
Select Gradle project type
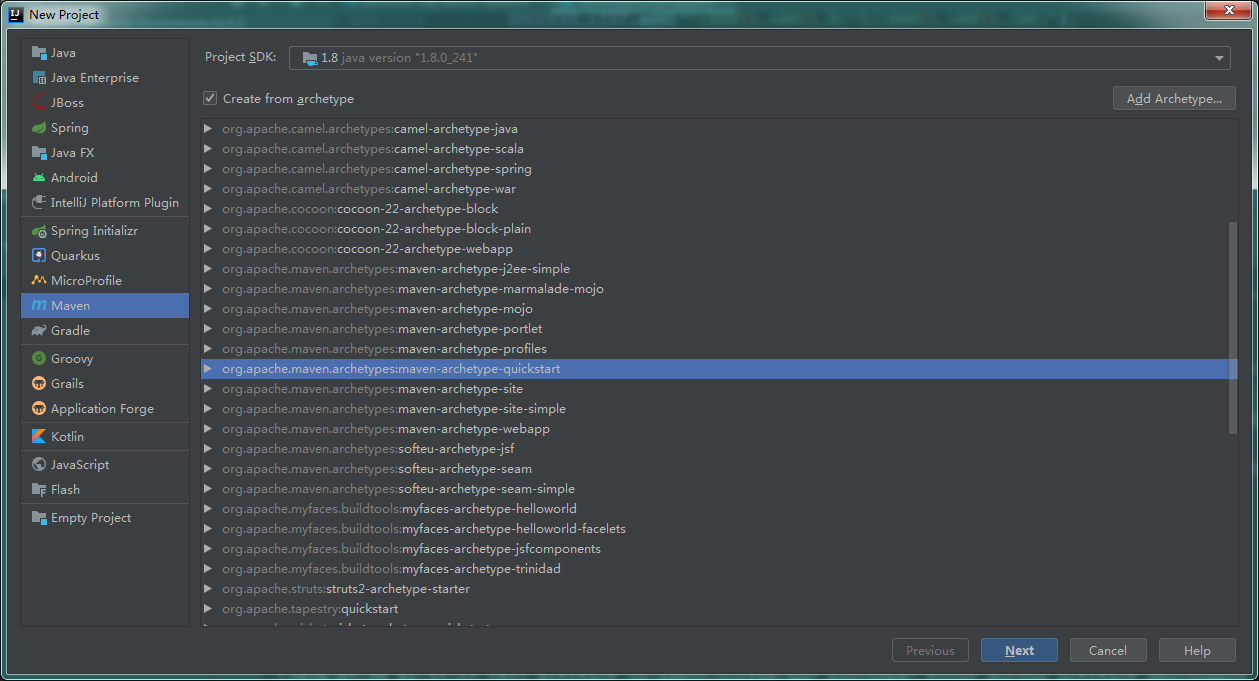click(105, 331)
